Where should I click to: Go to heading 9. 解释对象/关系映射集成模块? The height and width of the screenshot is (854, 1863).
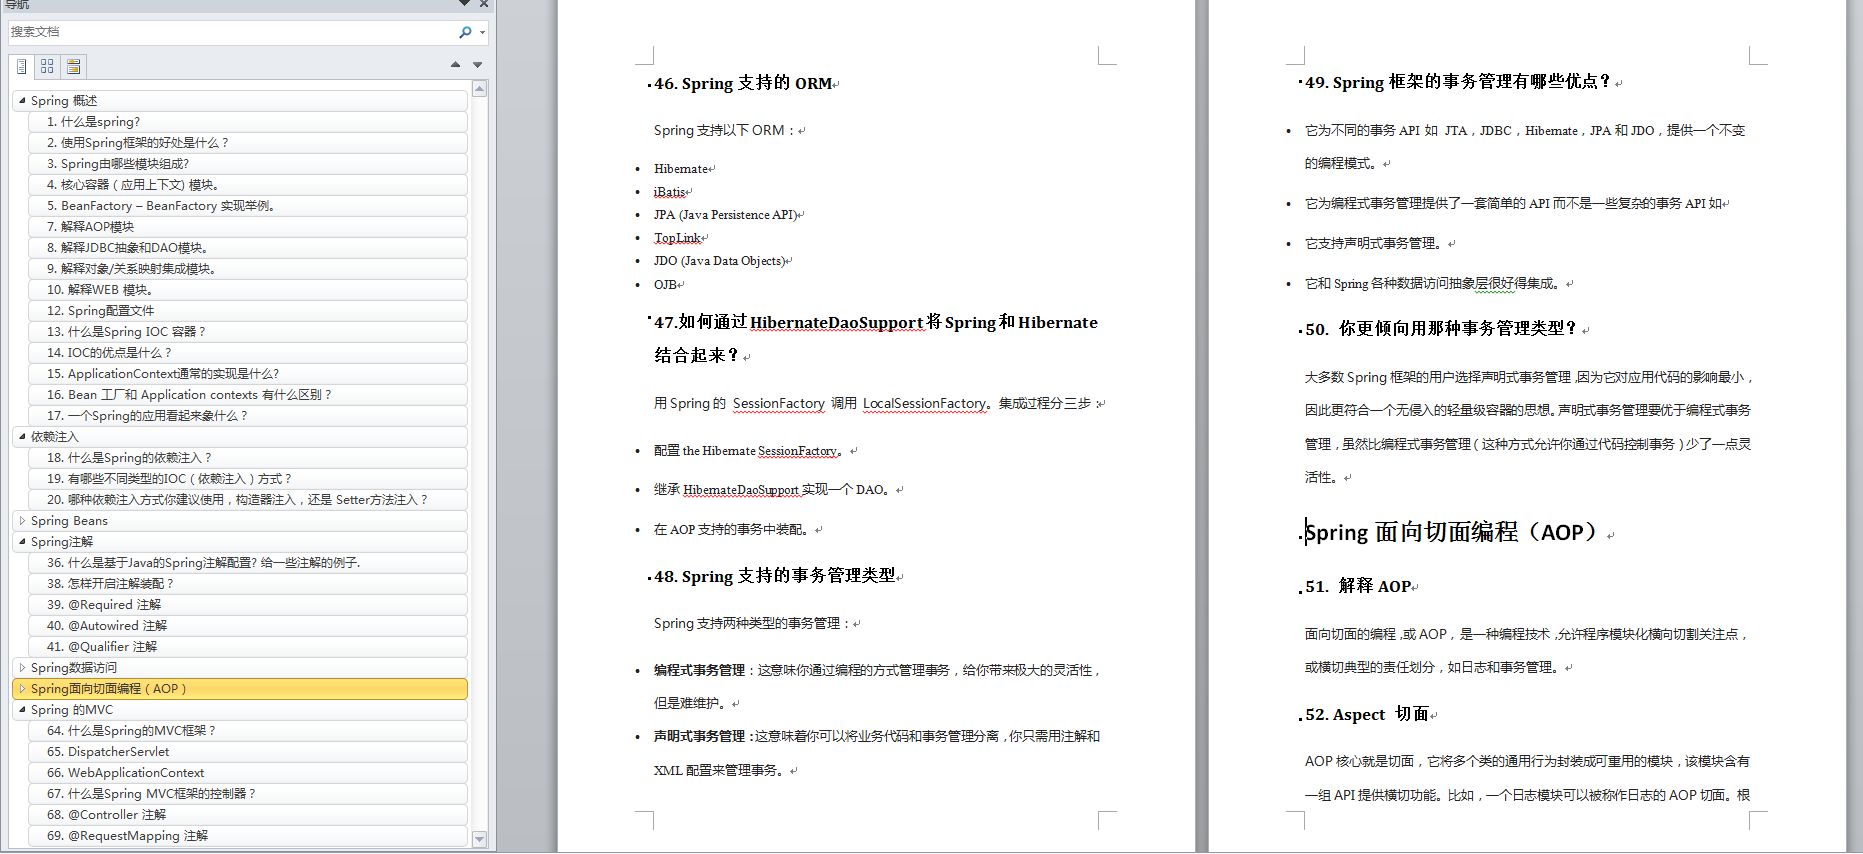tap(247, 269)
